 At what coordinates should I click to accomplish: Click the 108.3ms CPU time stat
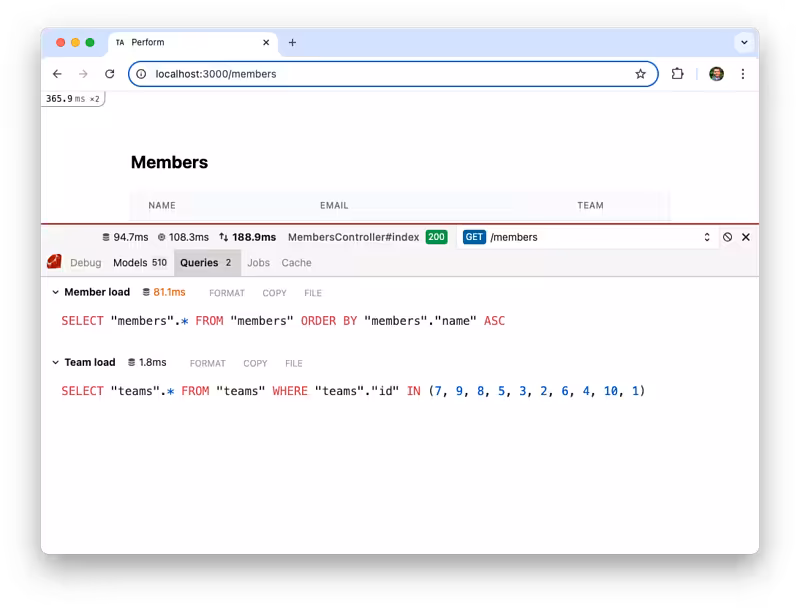click(x=183, y=237)
